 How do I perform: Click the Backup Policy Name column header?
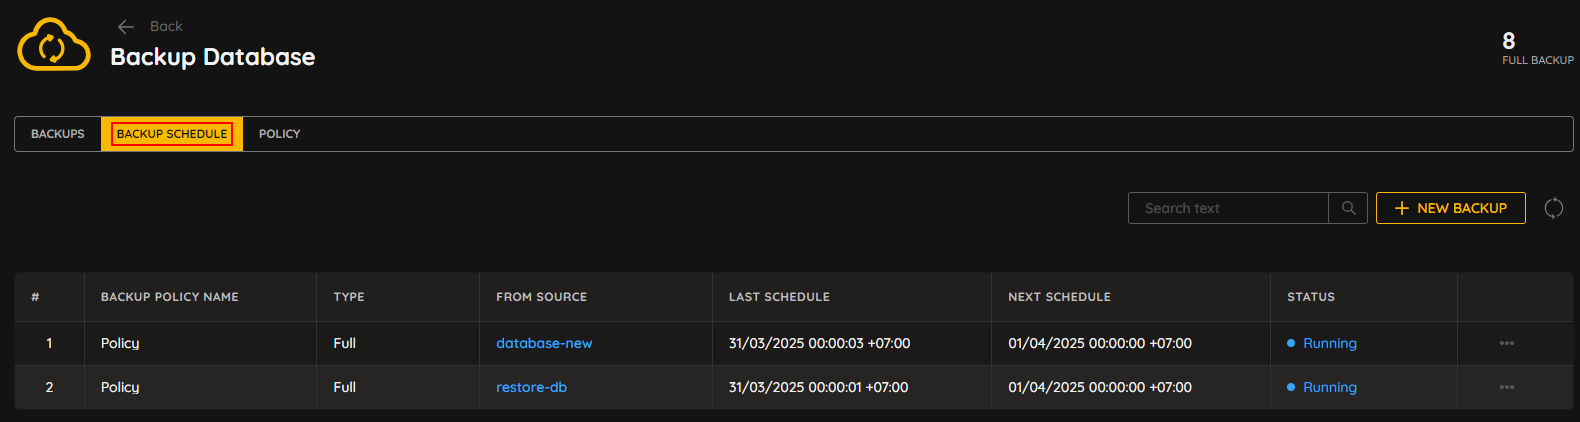coord(169,297)
